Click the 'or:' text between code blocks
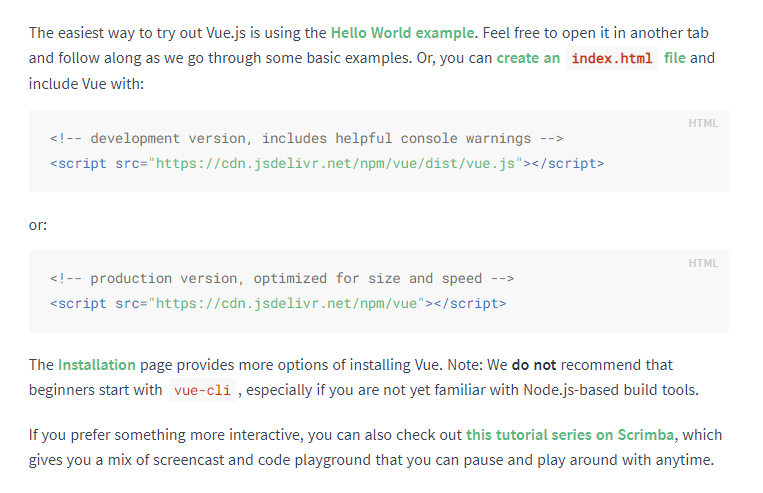 click(38, 225)
